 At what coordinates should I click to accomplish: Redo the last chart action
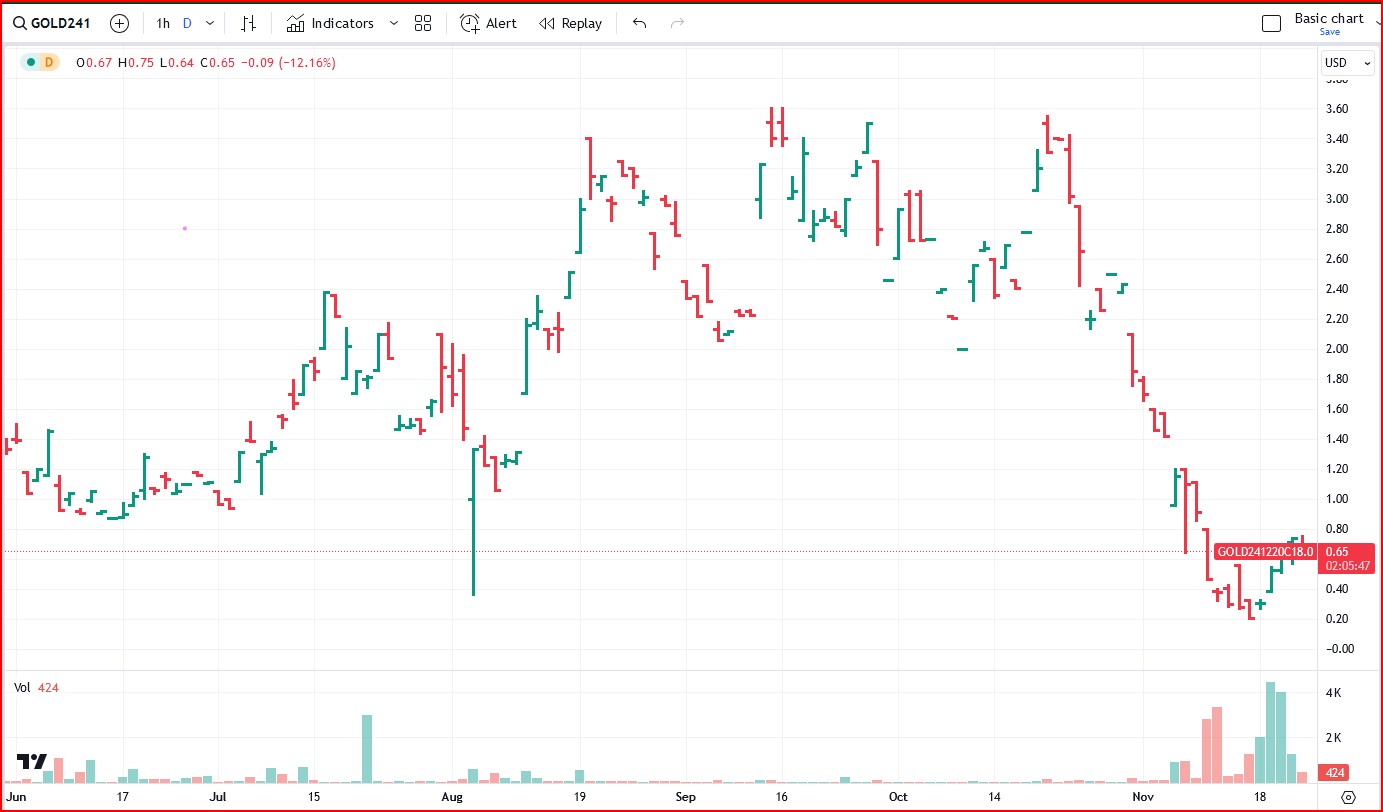tap(677, 23)
